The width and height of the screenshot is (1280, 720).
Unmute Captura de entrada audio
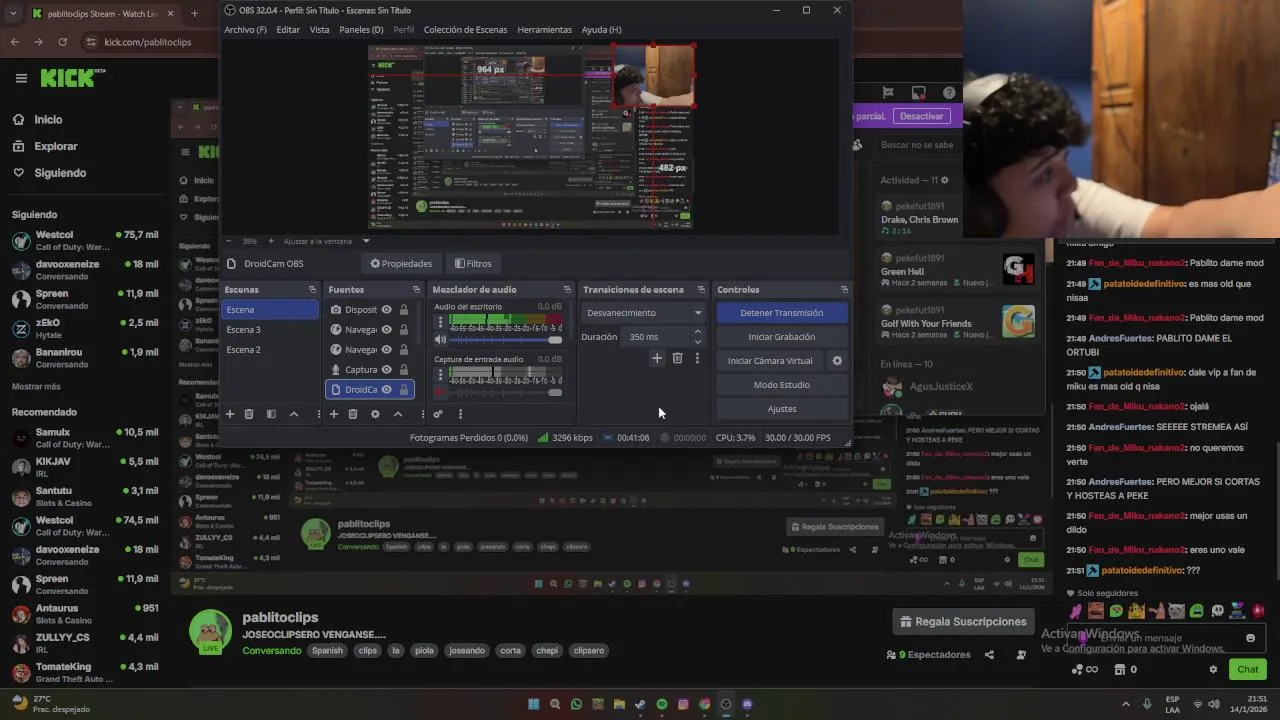440,392
